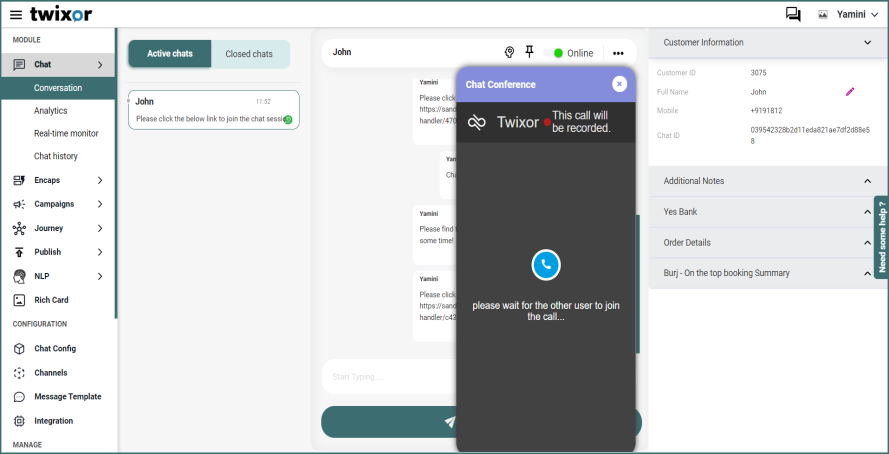Click the location pin icon in chat header
Image resolution: width=889 pixels, height=454 pixels.
pyautogui.click(x=509, y=53)
